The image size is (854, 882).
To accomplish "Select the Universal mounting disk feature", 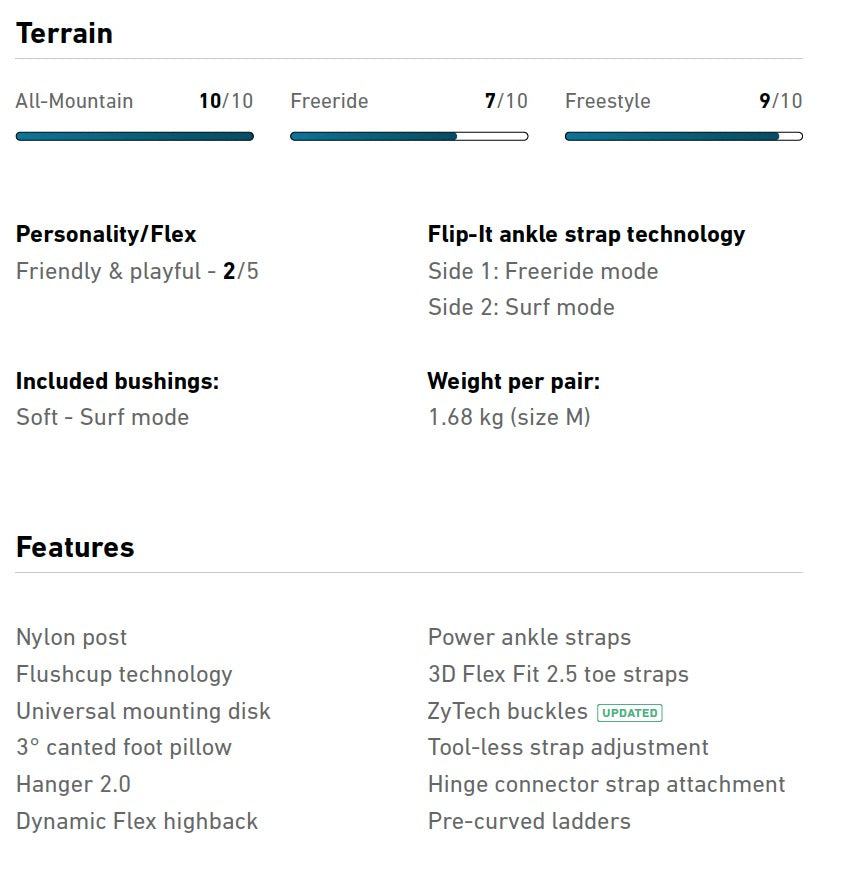I will point(143,711).
